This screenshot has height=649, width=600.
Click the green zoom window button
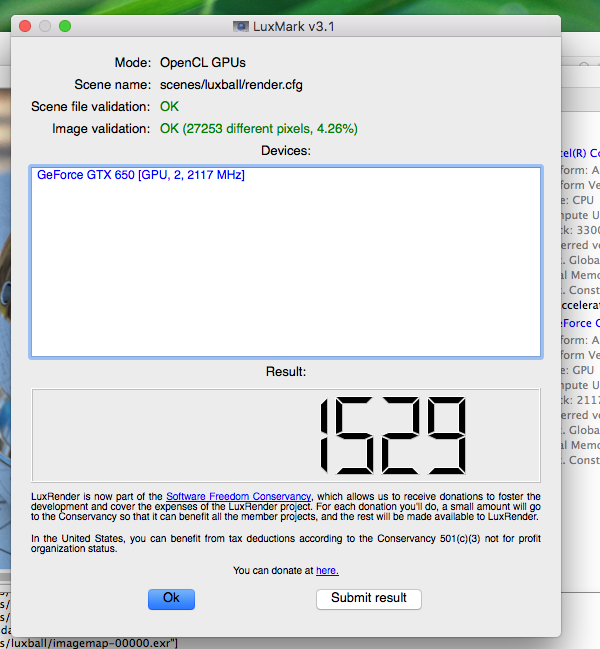(x=65, y=26)
